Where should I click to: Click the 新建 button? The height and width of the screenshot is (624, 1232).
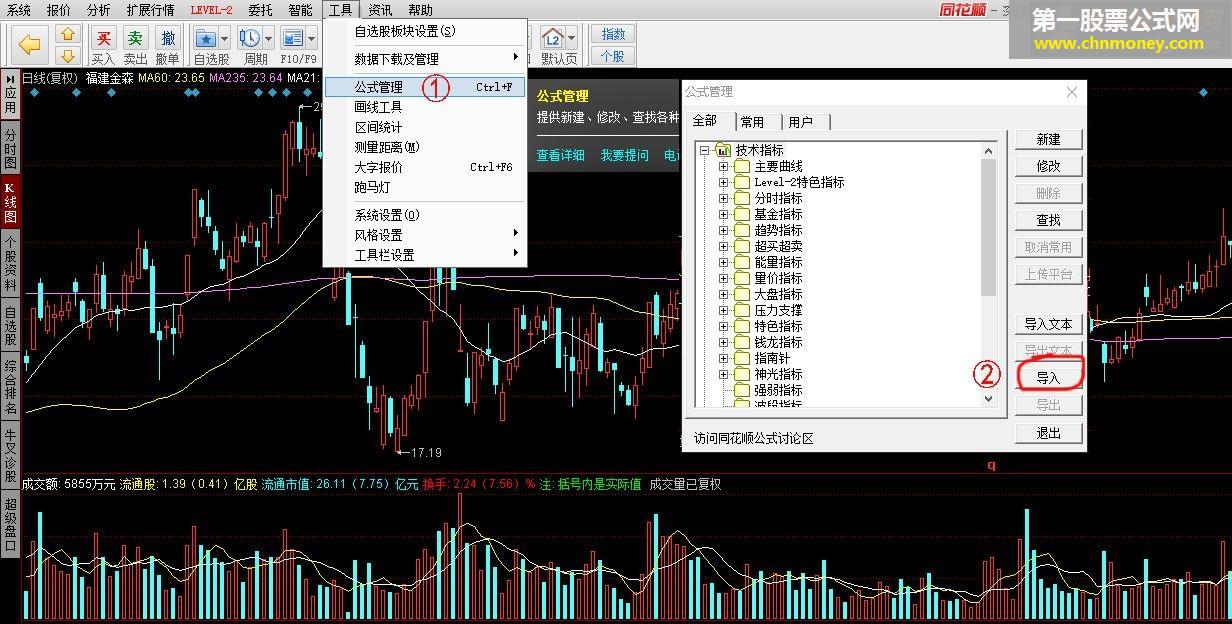(1048, 139)
